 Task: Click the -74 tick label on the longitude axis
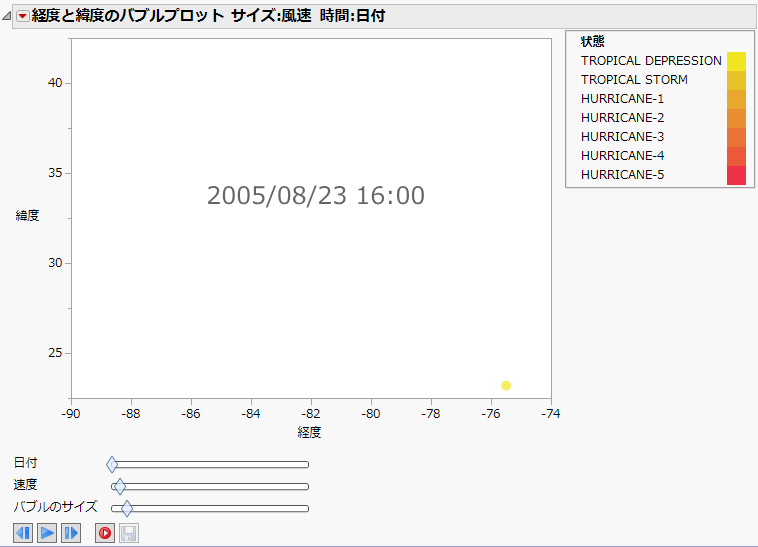(551, 414)
